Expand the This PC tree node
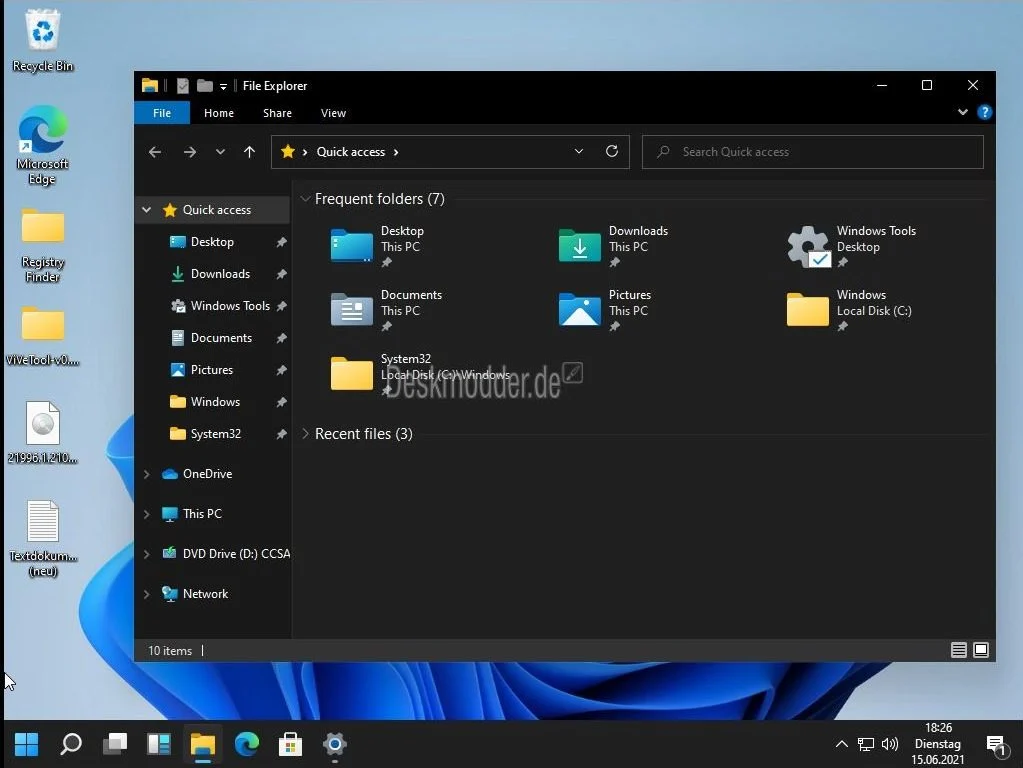 click(147, 514)
